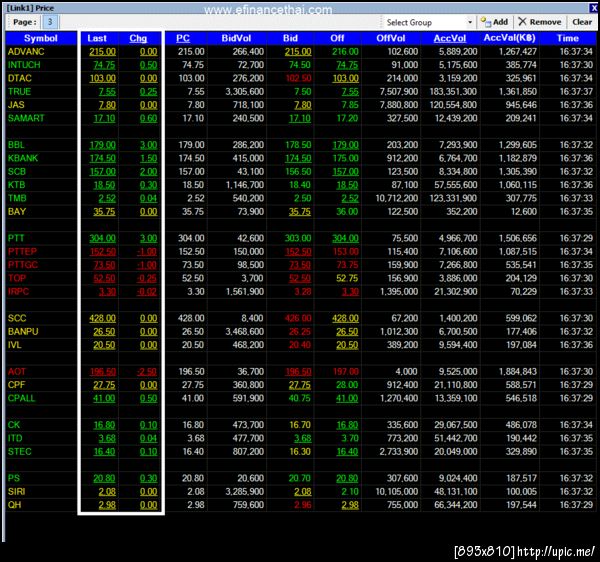Close the Link1 Price window

pos(593,8)
